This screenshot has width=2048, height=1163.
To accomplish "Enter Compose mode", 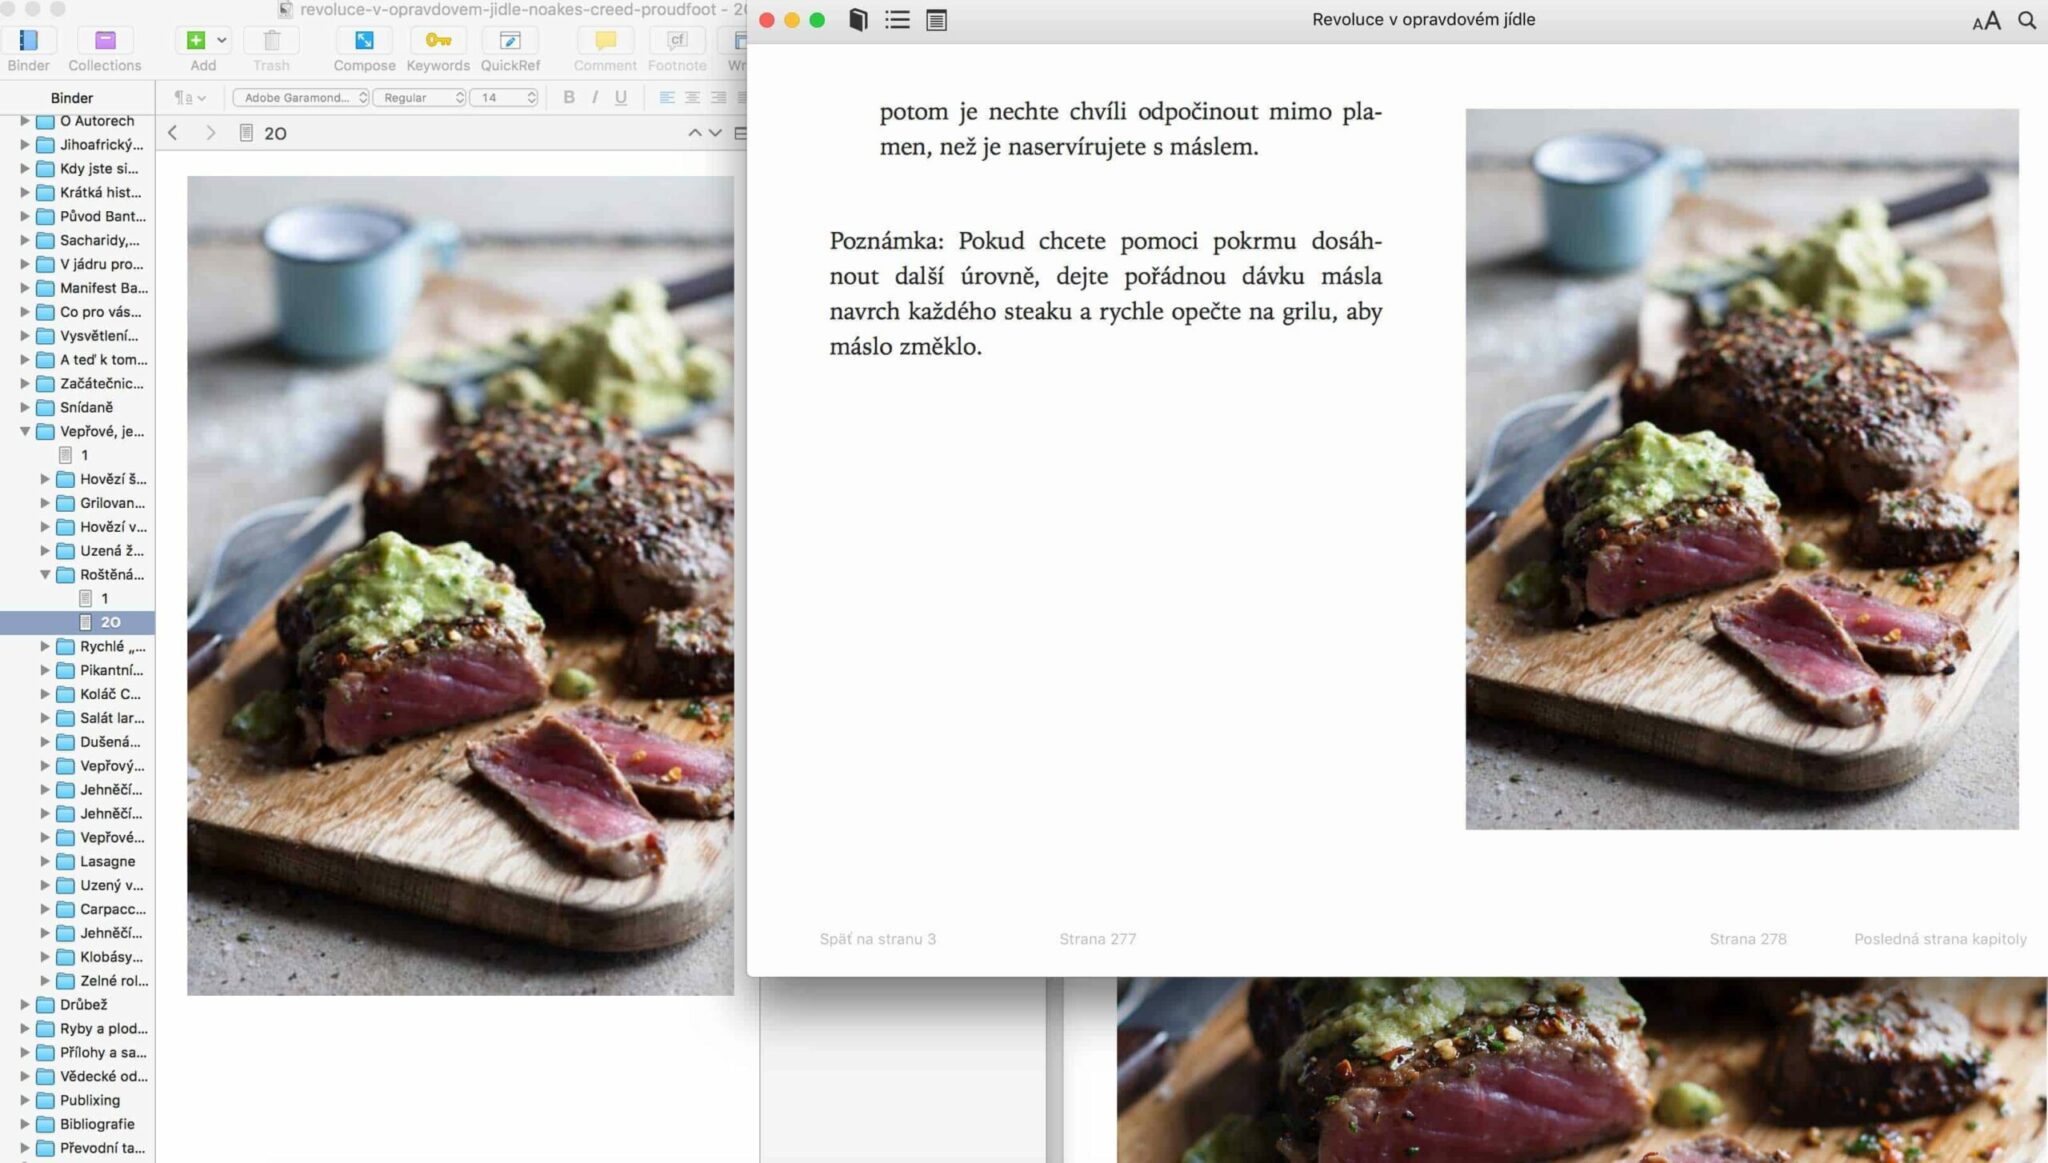I will point(364,40).
